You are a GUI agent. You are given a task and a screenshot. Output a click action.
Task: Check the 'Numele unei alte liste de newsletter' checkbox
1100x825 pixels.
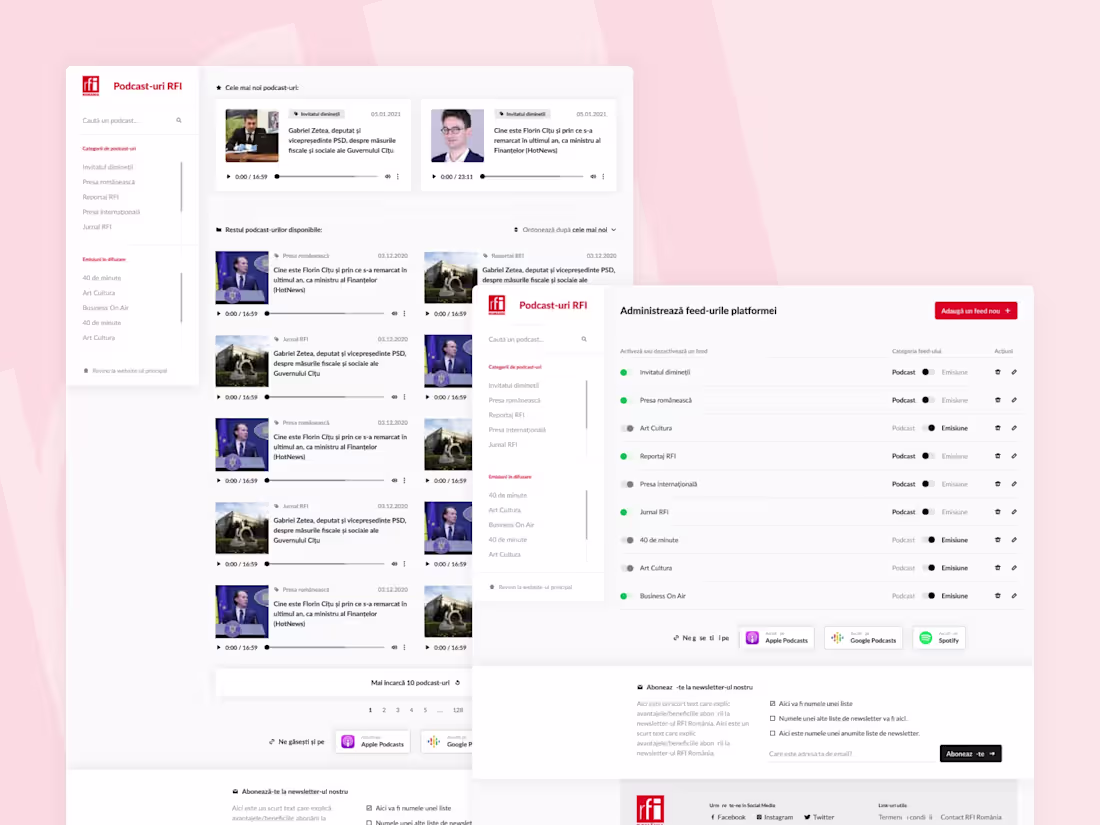[x=772, y=718]
